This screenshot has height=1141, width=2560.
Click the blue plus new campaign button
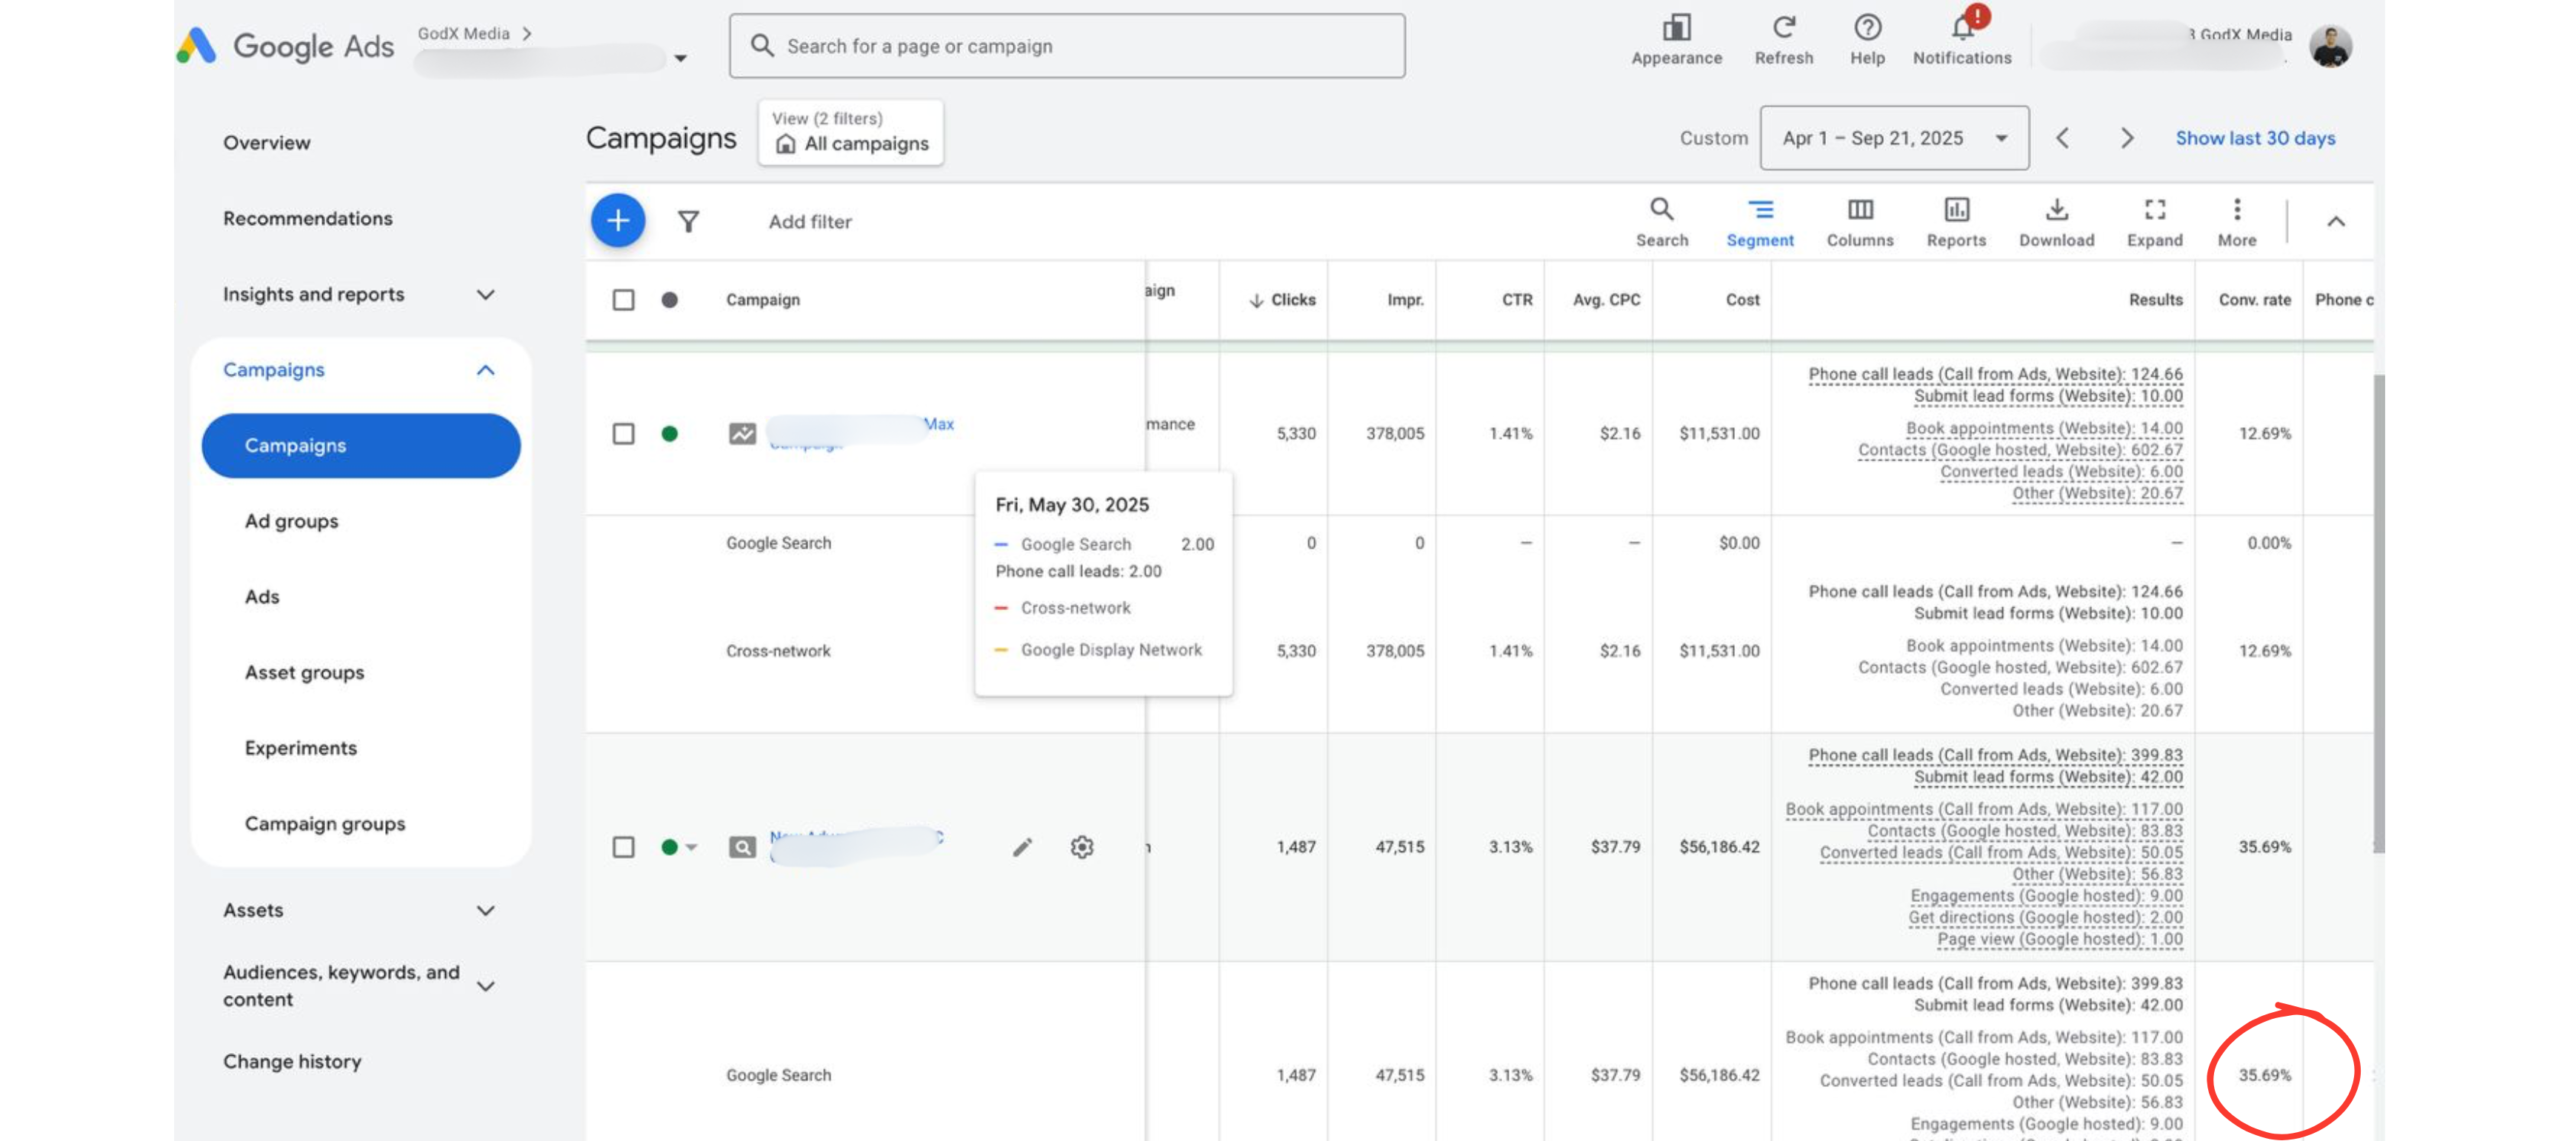coord(617,220)
